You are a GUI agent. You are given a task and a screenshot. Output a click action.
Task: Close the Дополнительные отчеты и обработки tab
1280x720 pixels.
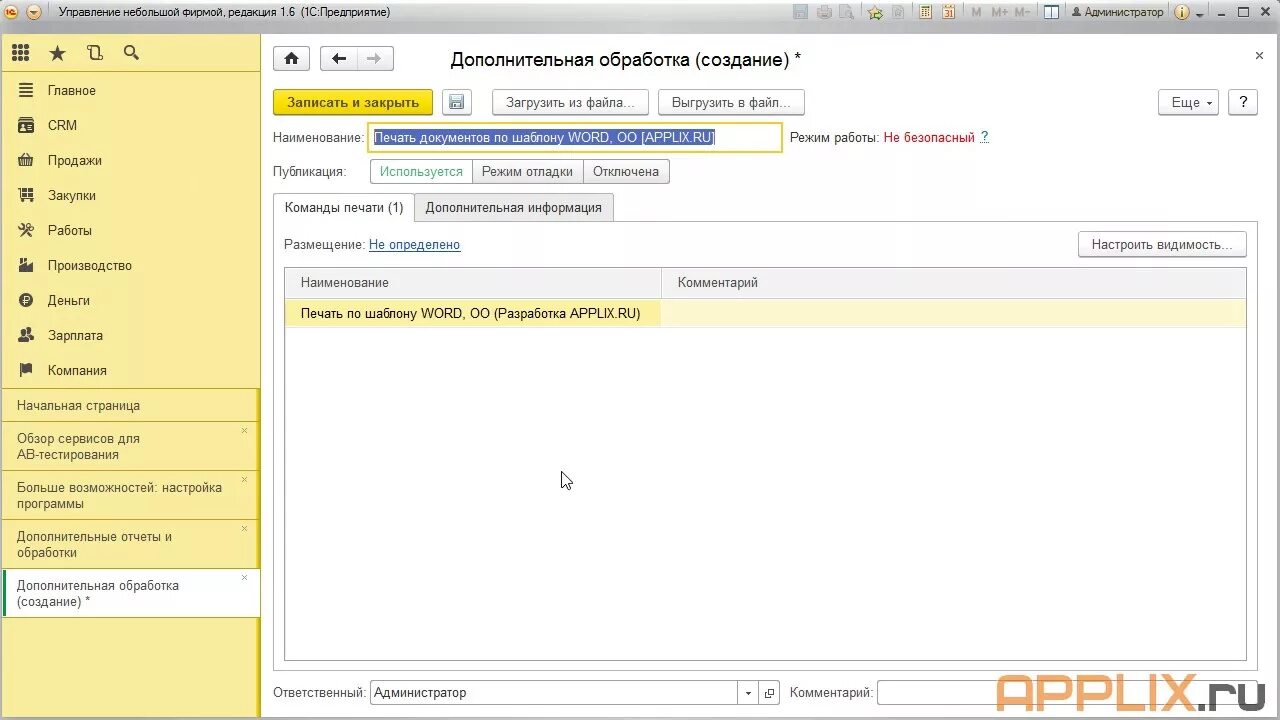tap(244, 529)
